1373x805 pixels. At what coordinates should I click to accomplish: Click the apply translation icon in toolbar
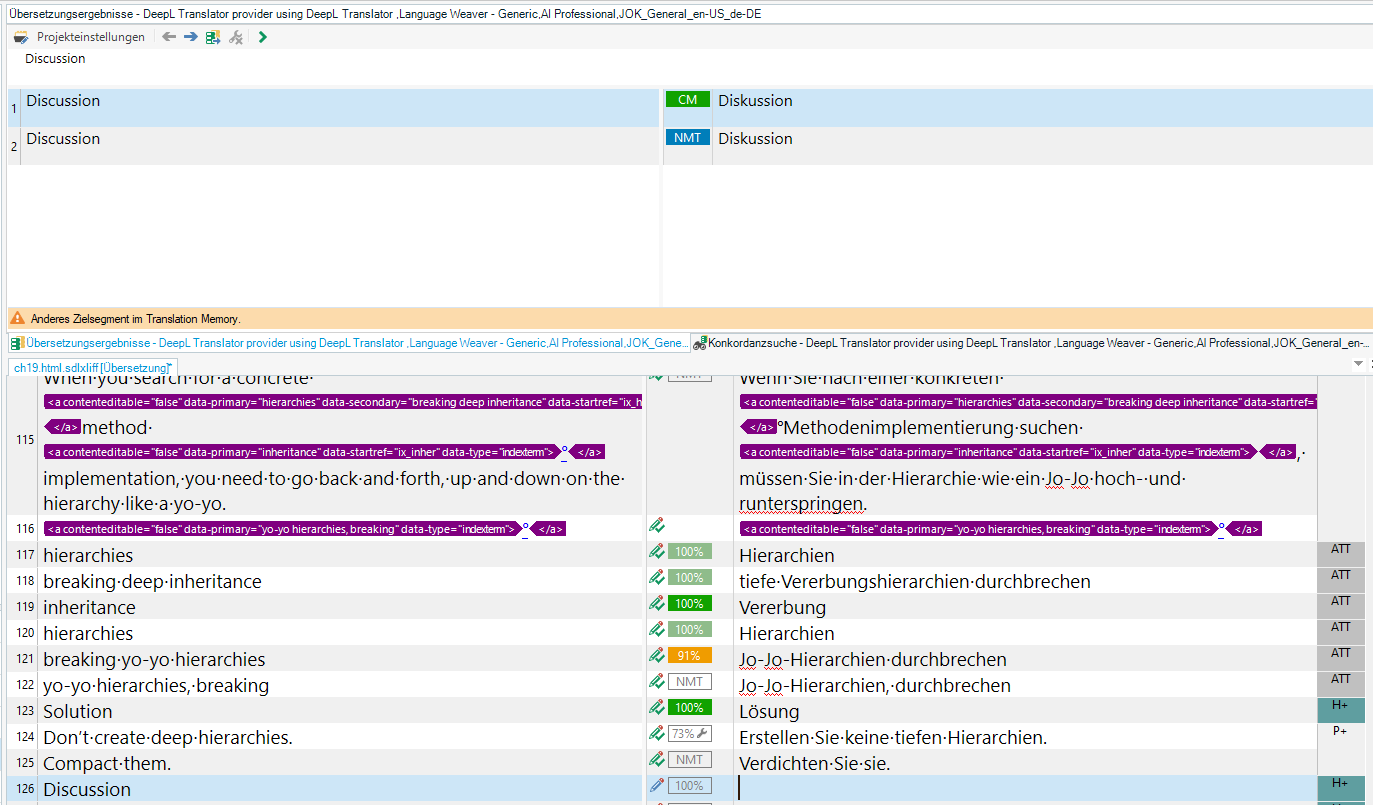pyautogui.click(x=213, y=37)
